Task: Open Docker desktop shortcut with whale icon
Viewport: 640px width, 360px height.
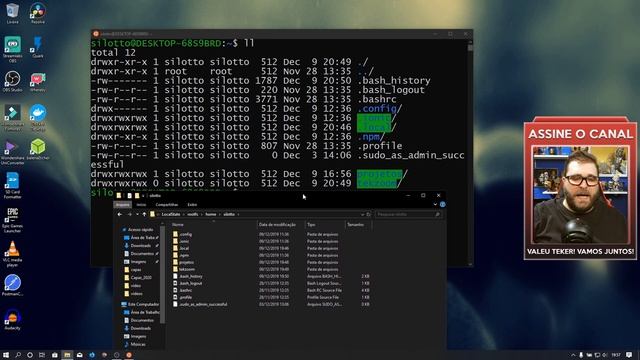Action: [x=38, y=118]
